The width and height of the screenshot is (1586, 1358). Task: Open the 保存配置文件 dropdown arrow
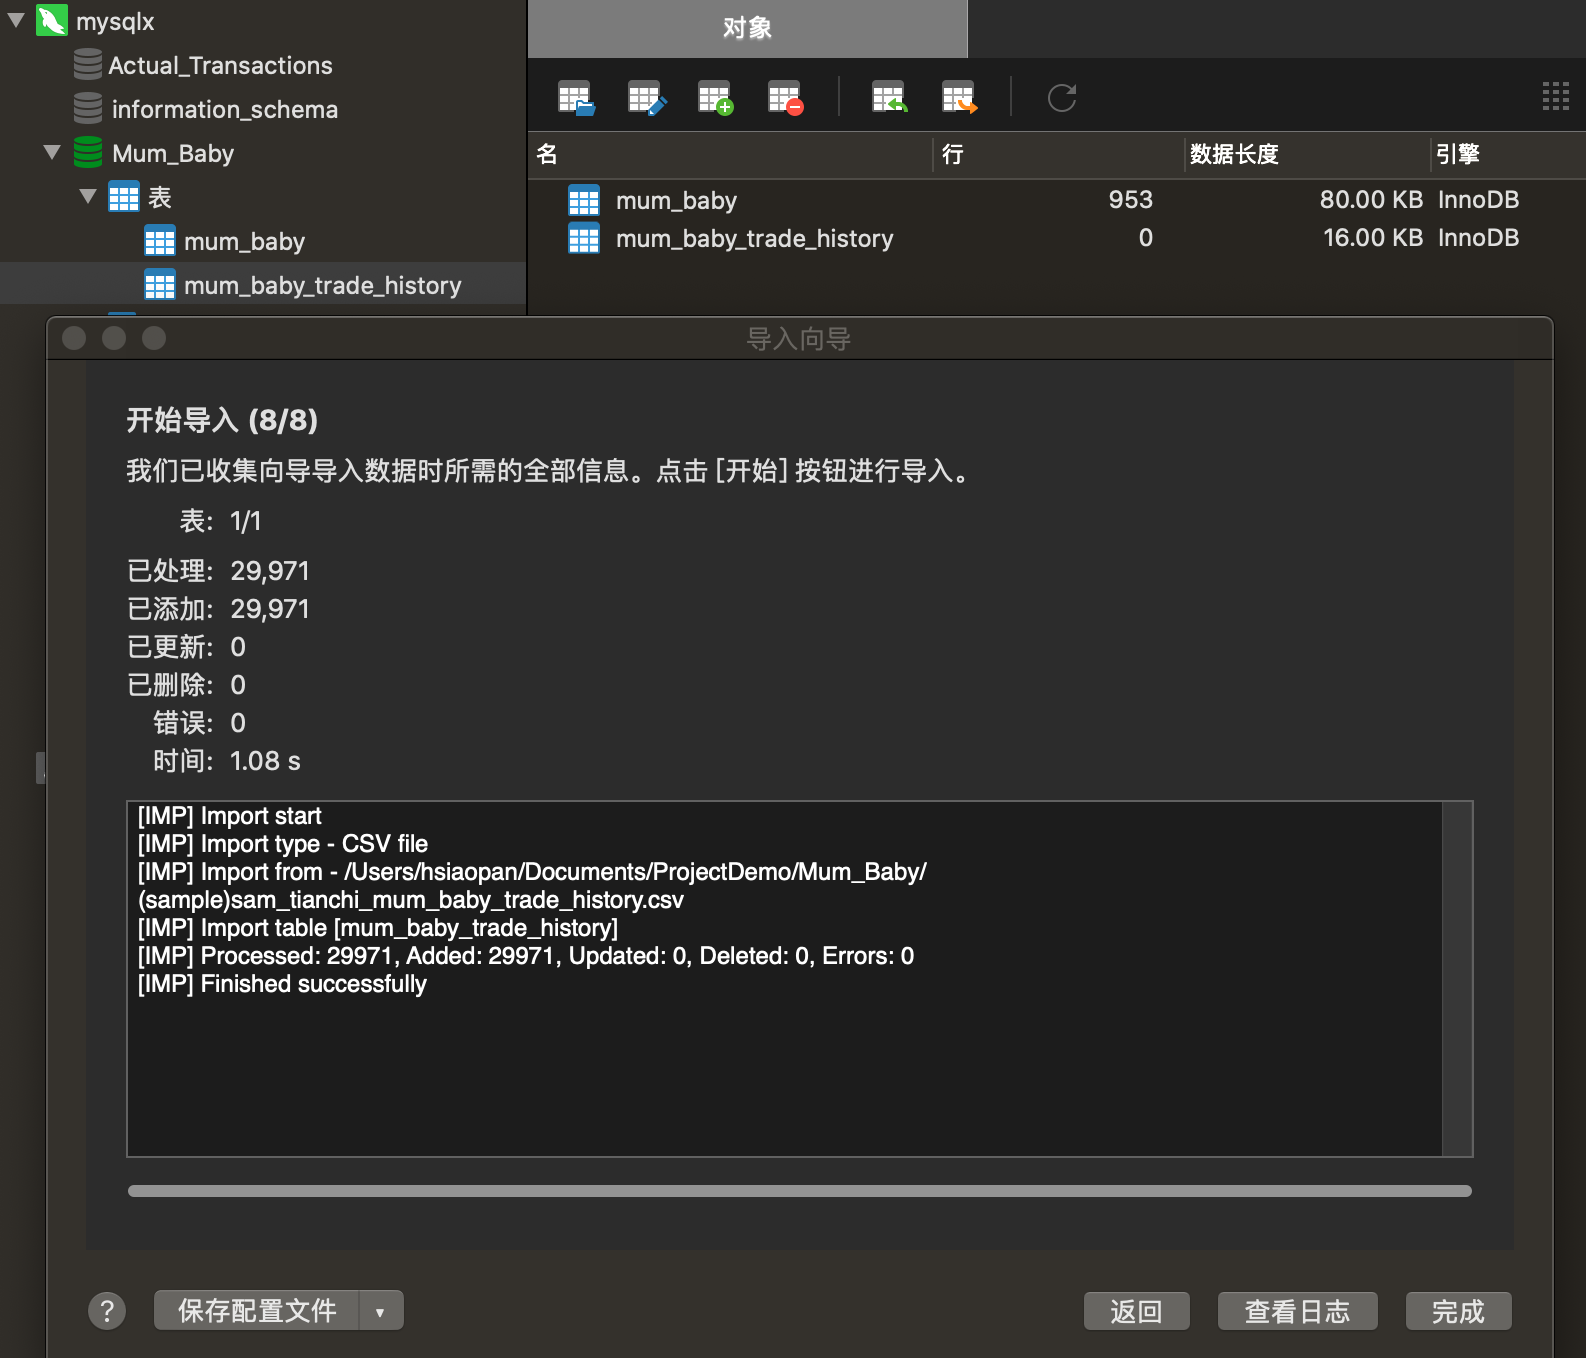pyautogui.click(x=380, y=1311)
